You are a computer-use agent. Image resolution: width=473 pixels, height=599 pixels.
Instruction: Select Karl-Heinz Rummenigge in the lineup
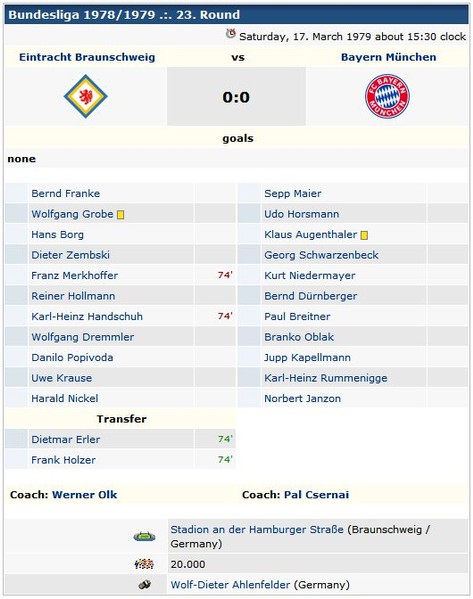[x=326, y=378]
